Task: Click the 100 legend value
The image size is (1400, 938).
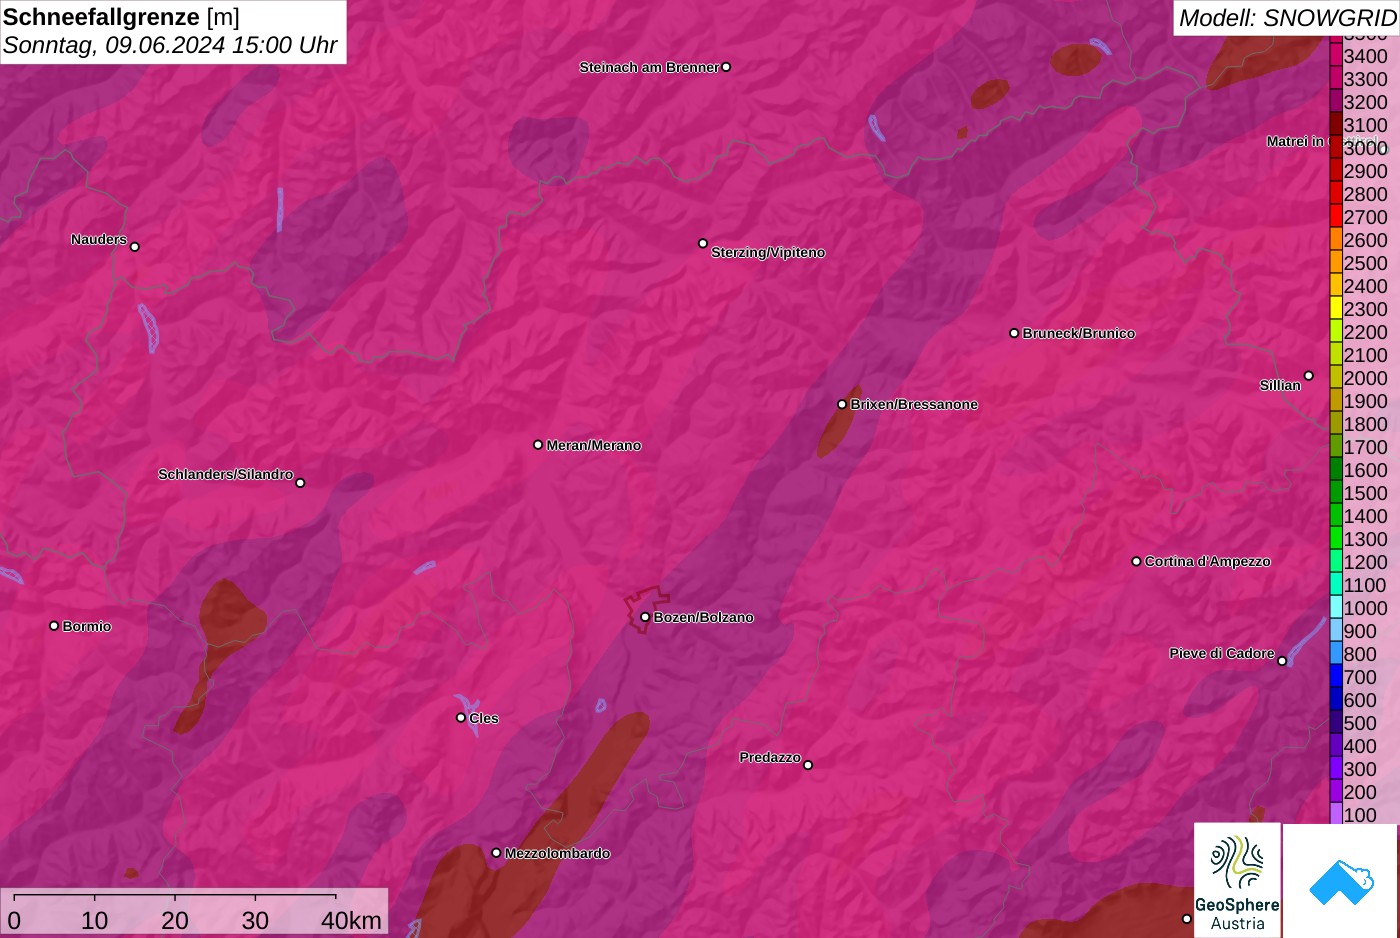Action: 1360,815
